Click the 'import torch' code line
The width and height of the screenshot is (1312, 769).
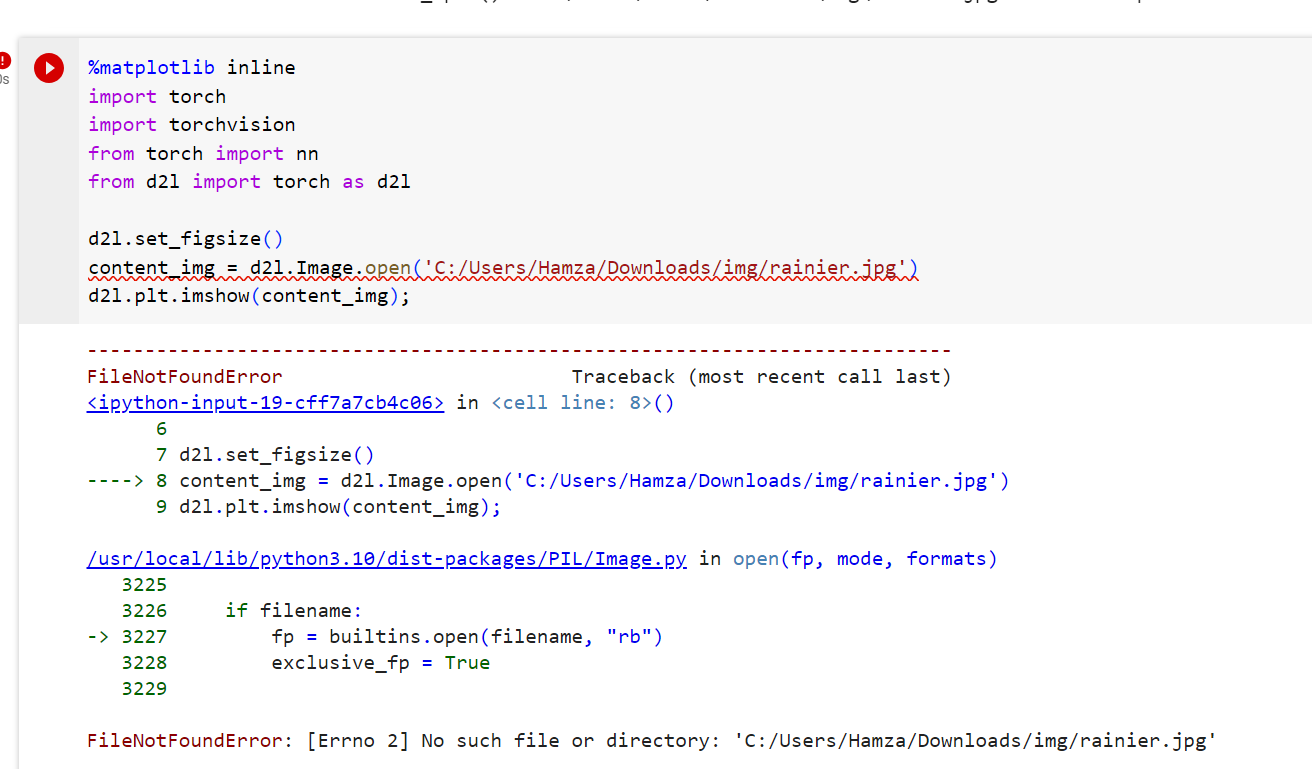pyautogui.click(x=157, y=97)
